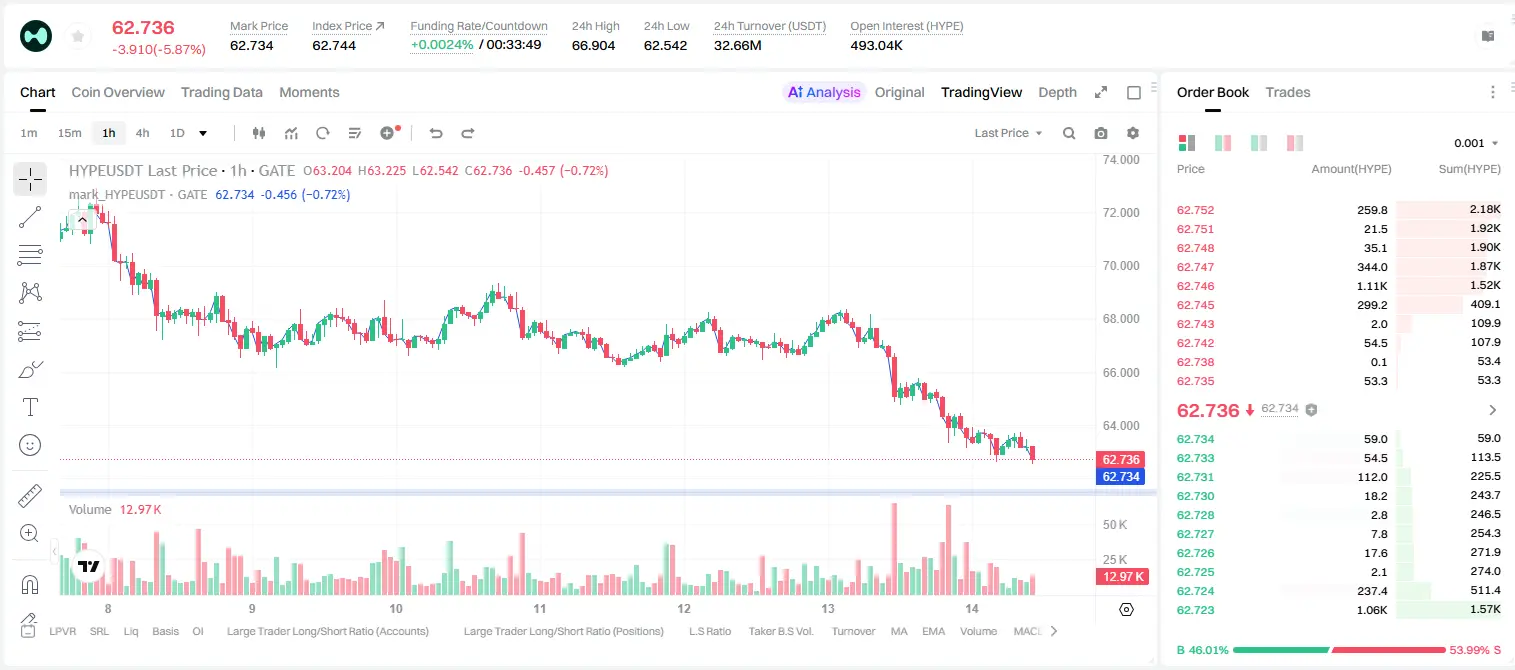Select the crosshair cursor tool

[30, 179]
